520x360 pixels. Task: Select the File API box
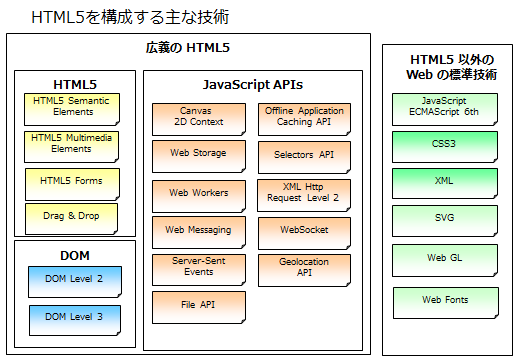coord(199,307)
